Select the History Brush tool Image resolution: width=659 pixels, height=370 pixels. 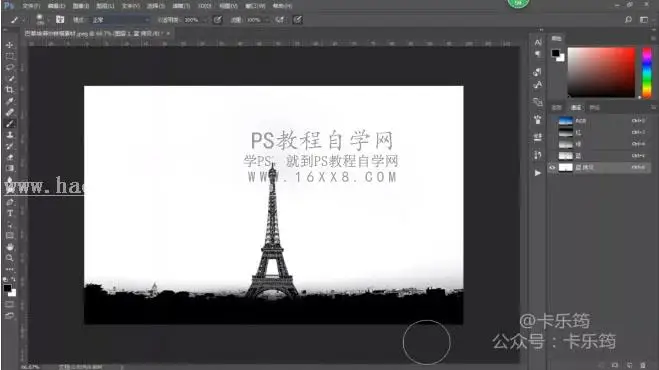[10, 146]
